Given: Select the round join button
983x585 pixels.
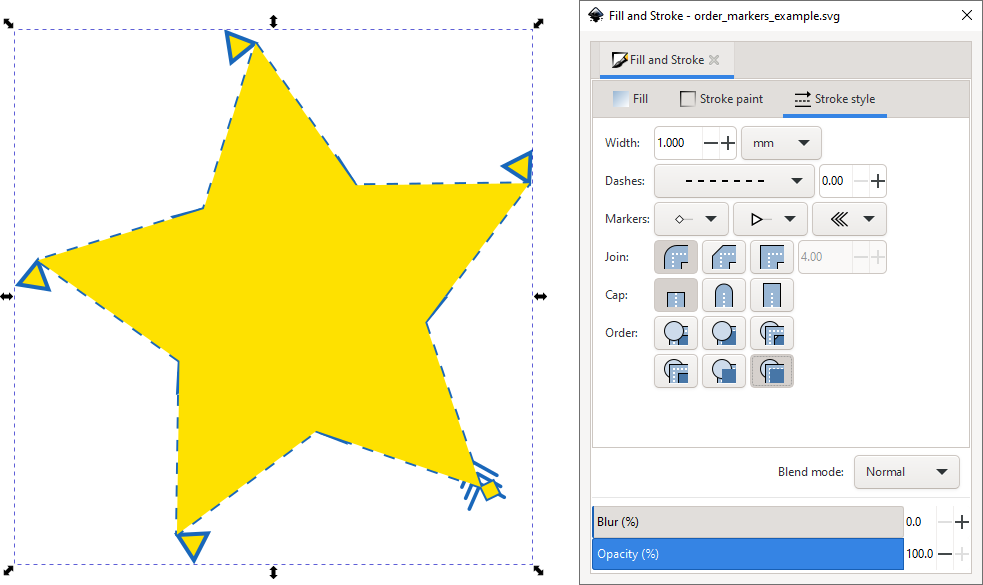Looking at the screenshot, I should tap(676, 257).
